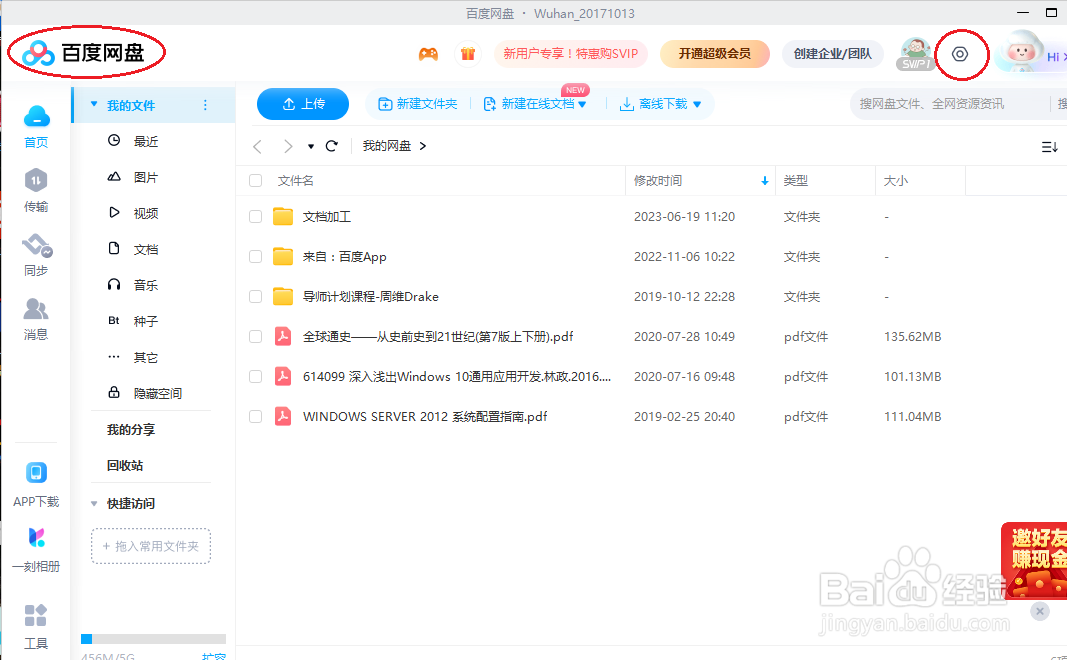This screenshot has width=1067, height=660.
Task: Check the 导师计划课程 row checkbox
Action: click(x=255, y=297)
